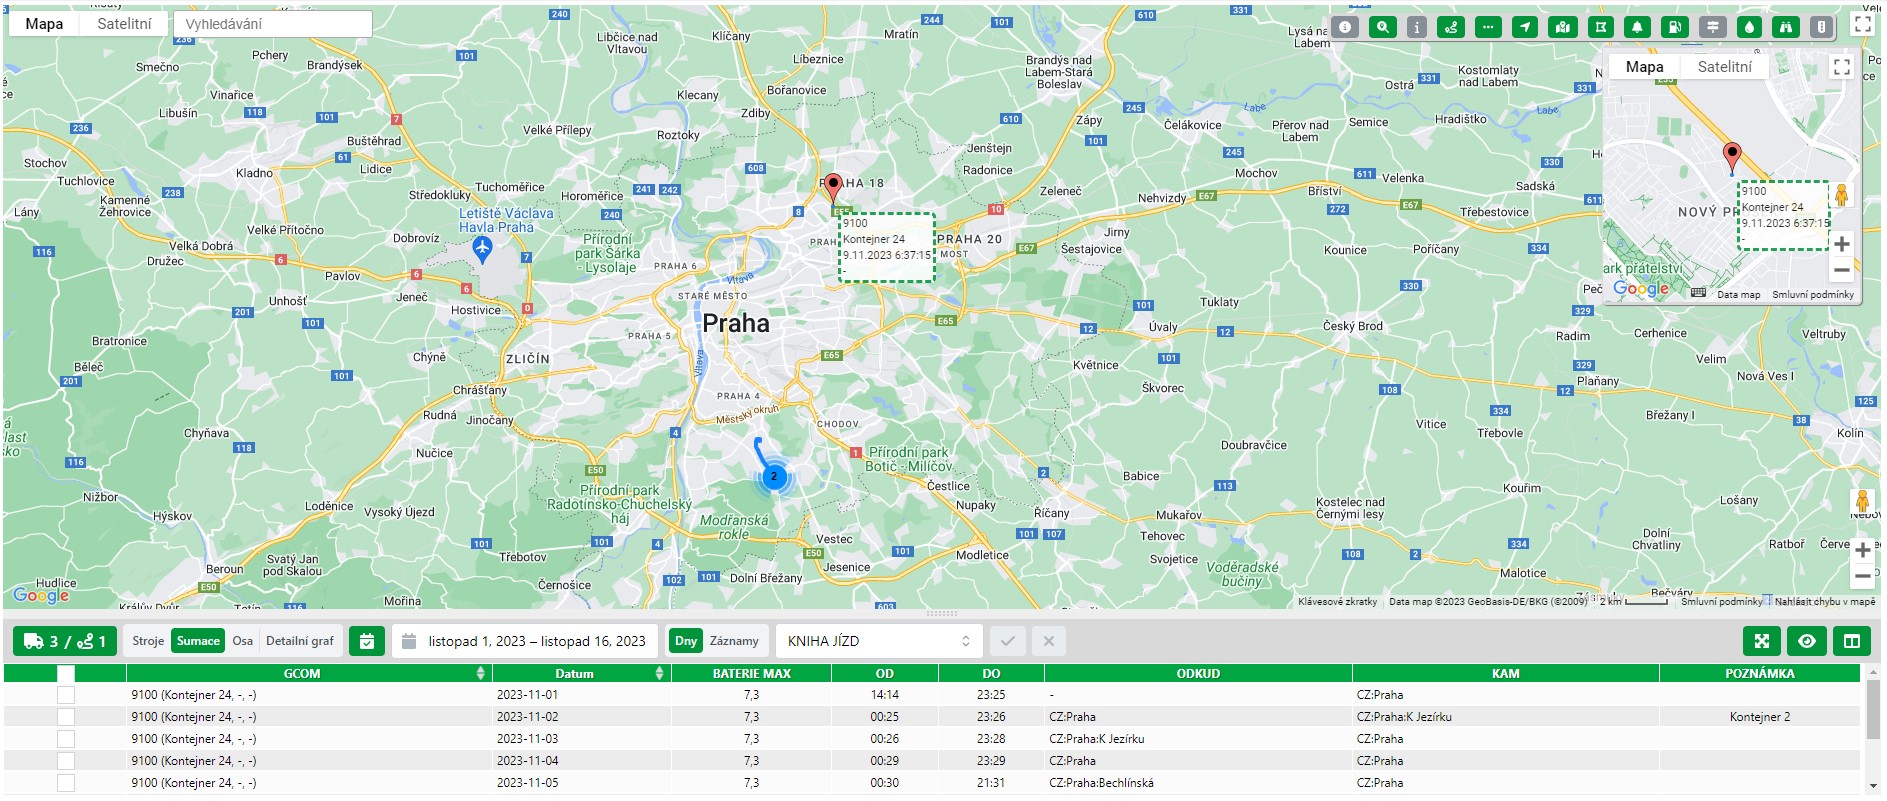Toggle the water drop toolbar icon
Screen dimensions: 1887x801
coord(1749,27)
